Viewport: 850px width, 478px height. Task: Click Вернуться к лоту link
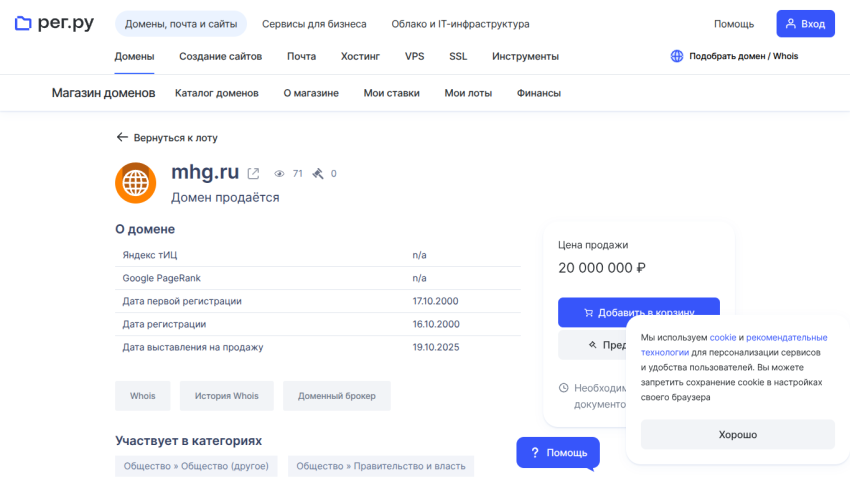pyautogui.click(x=176, y=138)
